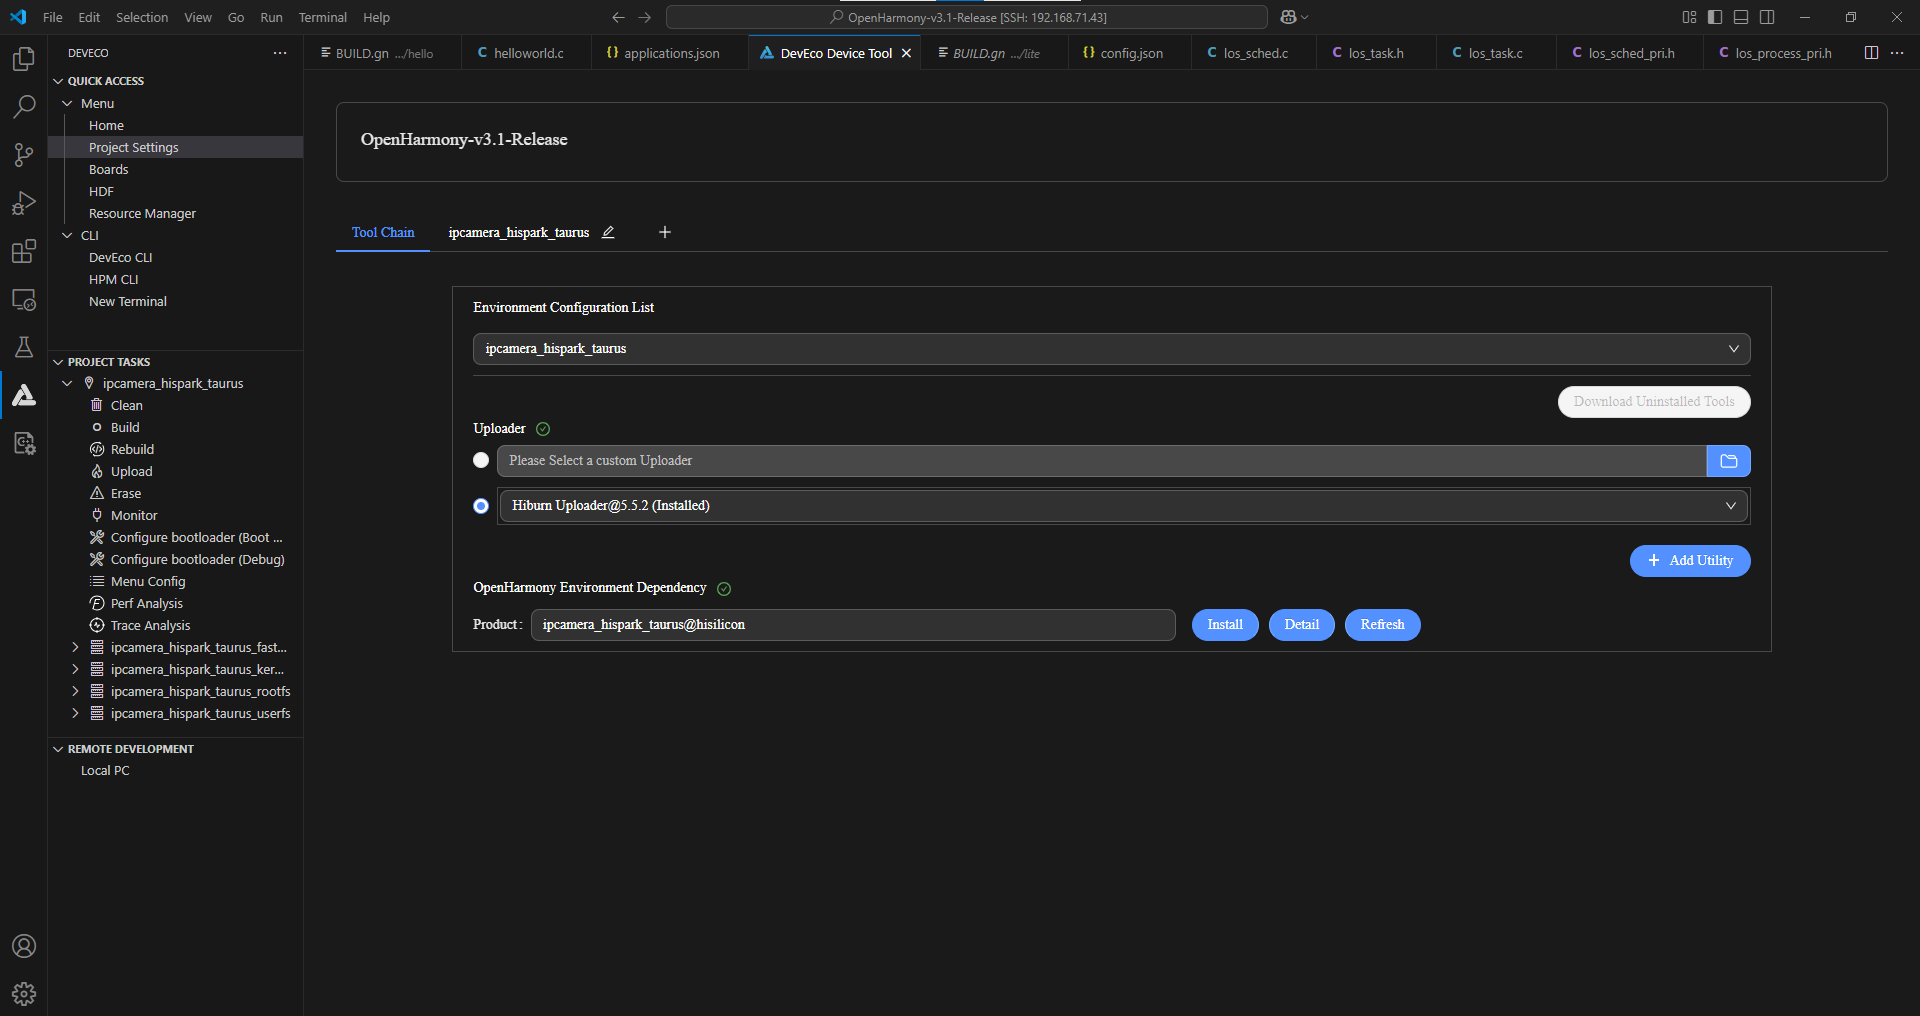Collapse the PROJECT TASKS section

click(58, 362)
